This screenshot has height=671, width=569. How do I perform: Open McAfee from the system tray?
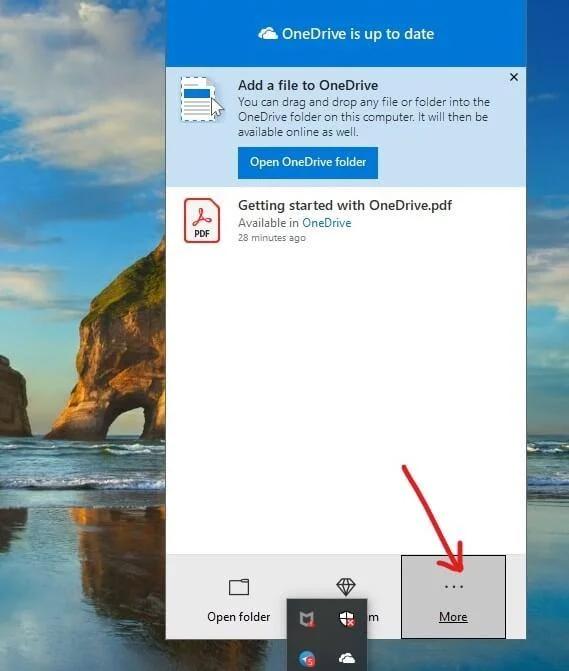coord(307,619)
